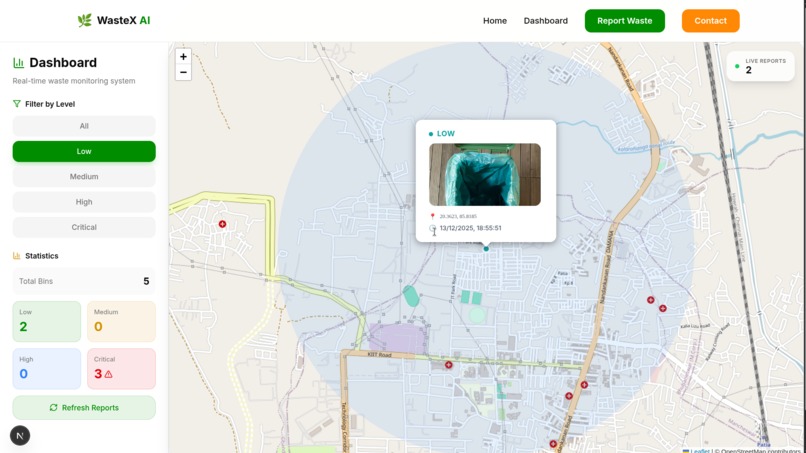
Task: Zoom out the map with minus button
Action: (x=183, y=72)
